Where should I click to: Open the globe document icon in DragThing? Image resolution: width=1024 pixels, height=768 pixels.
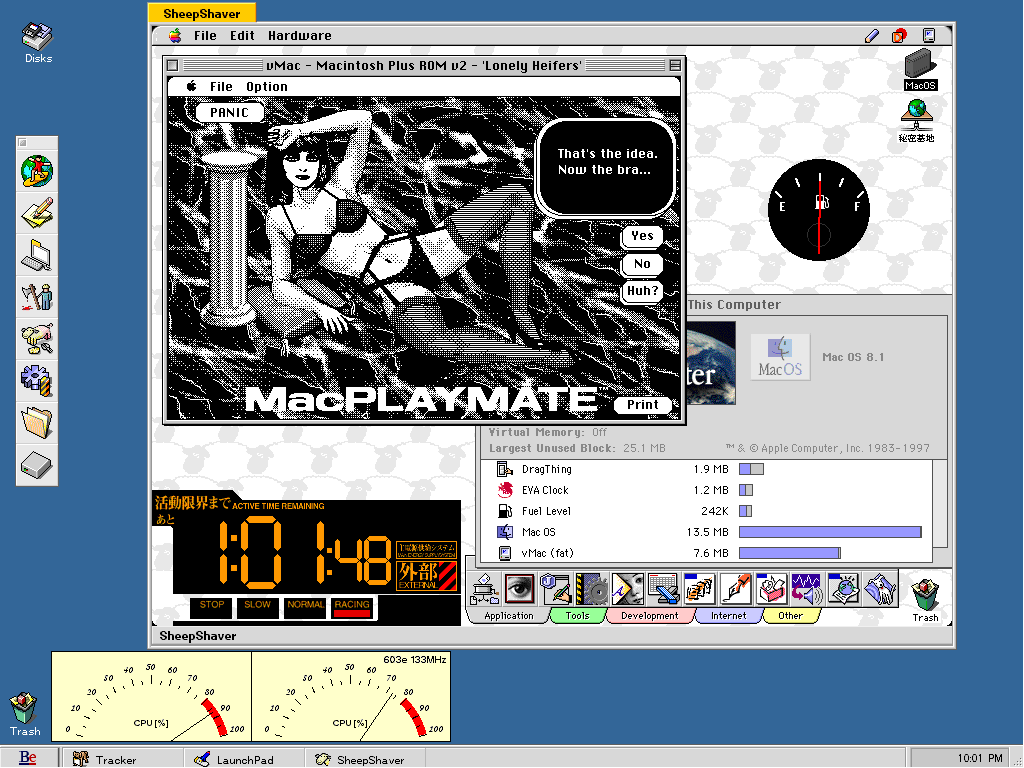[x=842, y=589]
